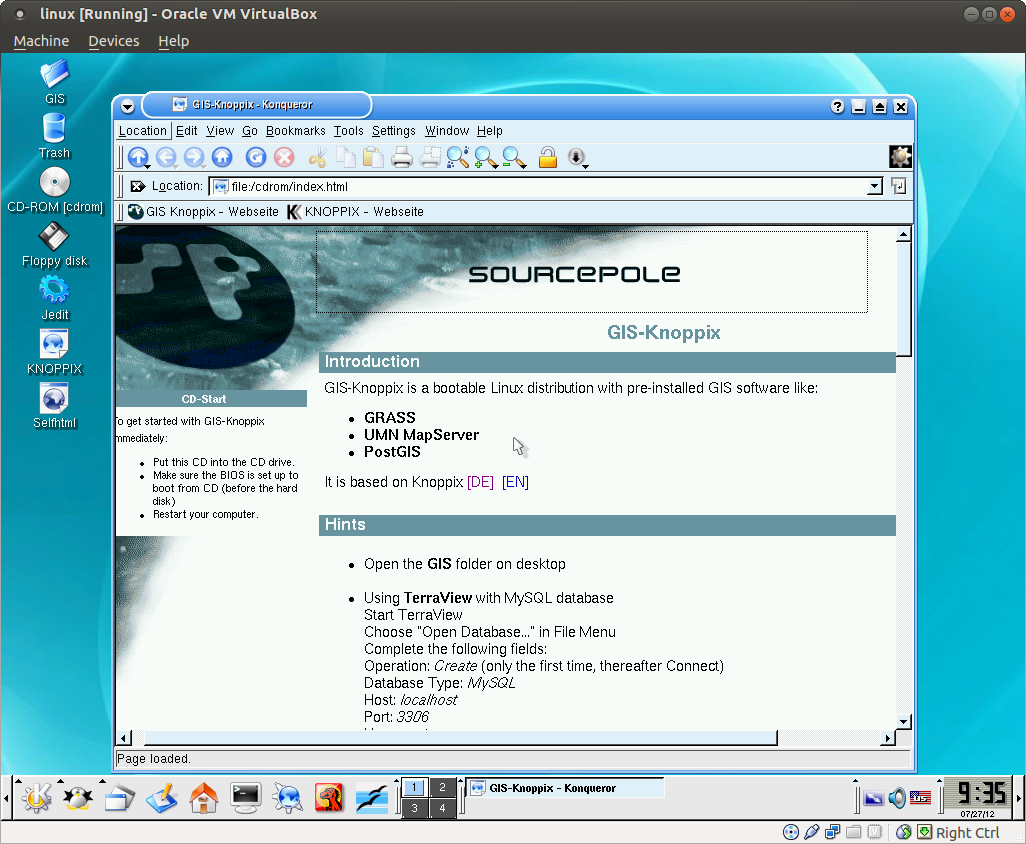This screenshot has width=1026, height=844.
Task: Click the Up navigation arrow in Konqueror
Action: pos(138,157)
